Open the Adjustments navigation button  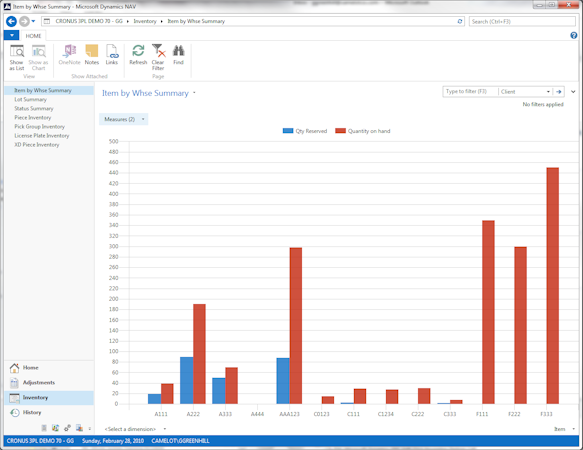39,382
